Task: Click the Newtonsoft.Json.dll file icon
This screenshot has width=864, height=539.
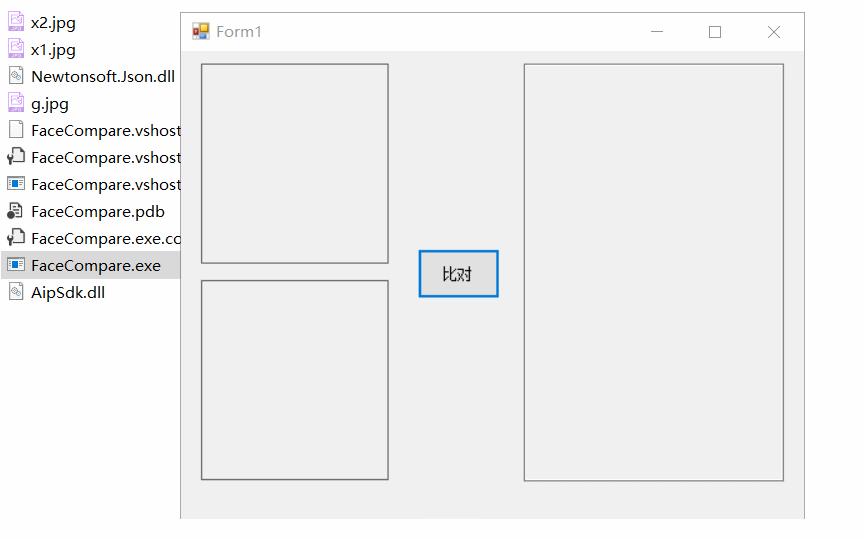Action: [16, 76]
